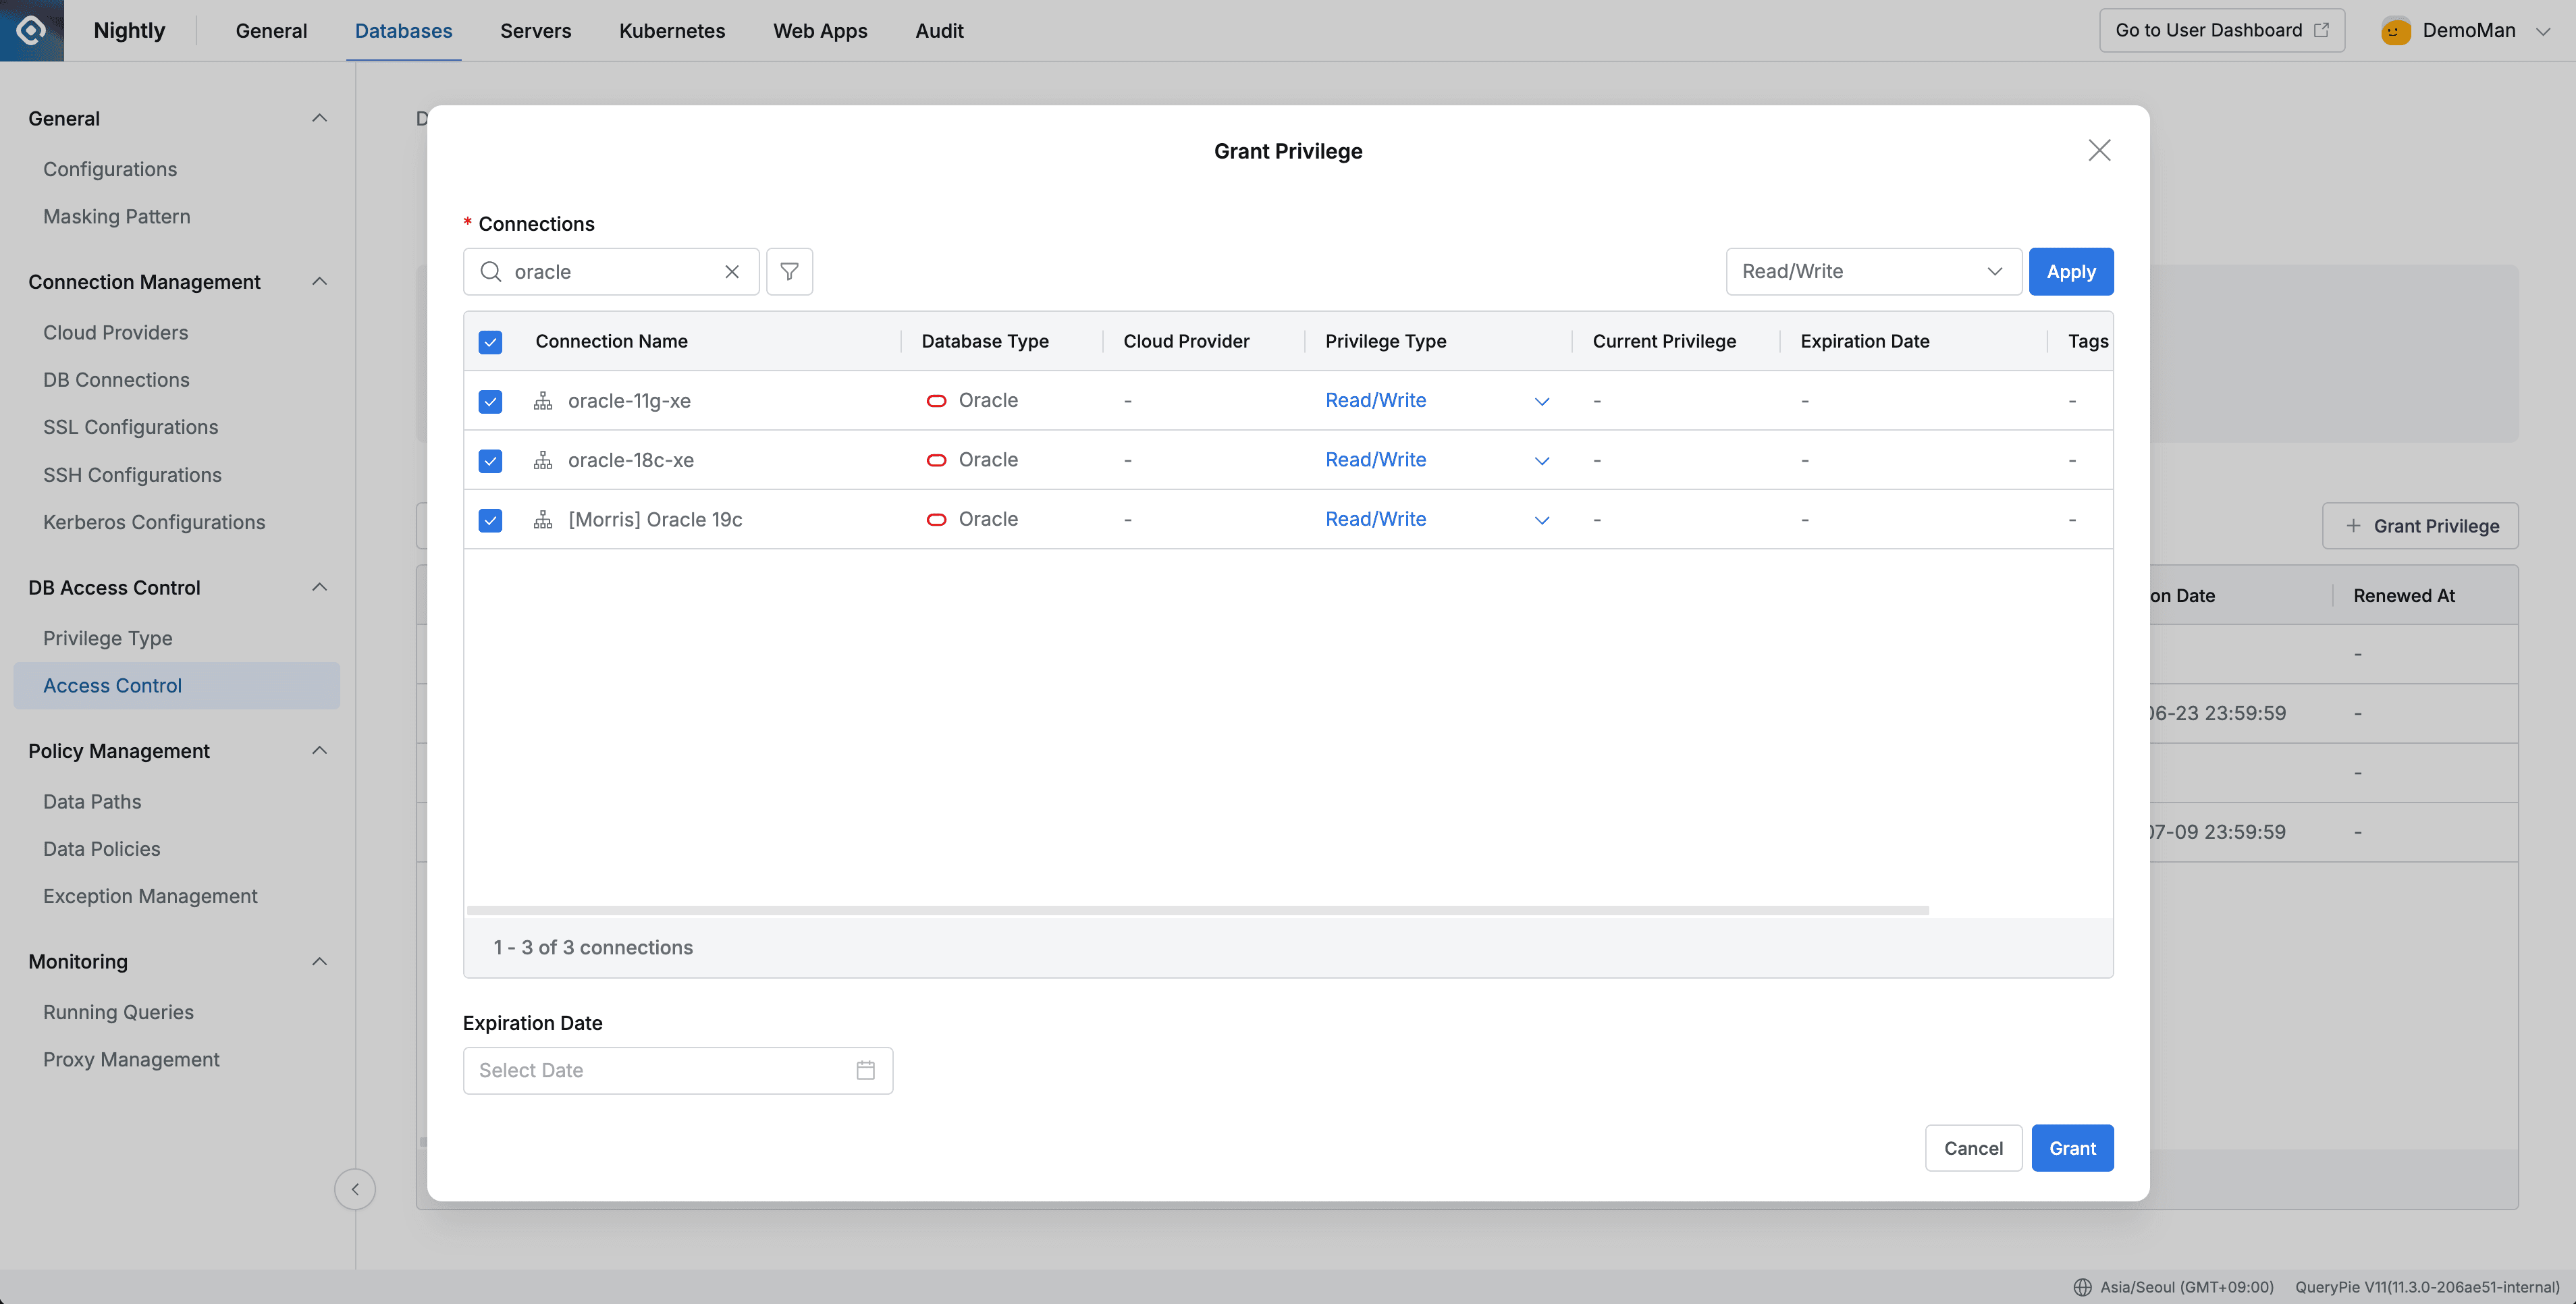Toggle the select-all header checkbox
Screen dimensions: 2576x1304
point(490,342)
